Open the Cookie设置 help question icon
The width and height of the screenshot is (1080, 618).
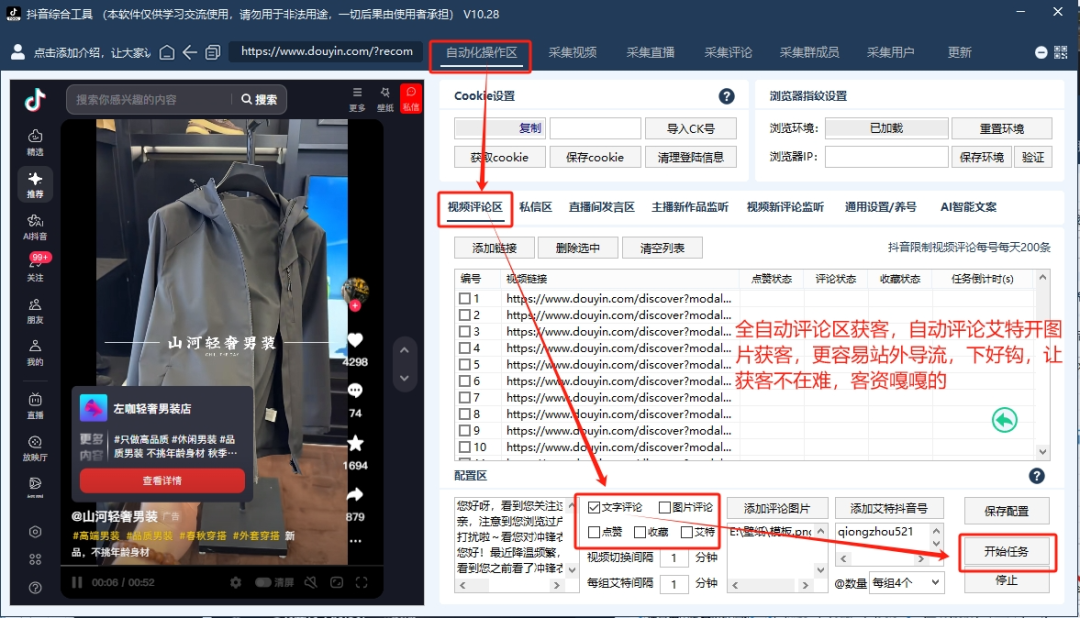pos(727,96)
